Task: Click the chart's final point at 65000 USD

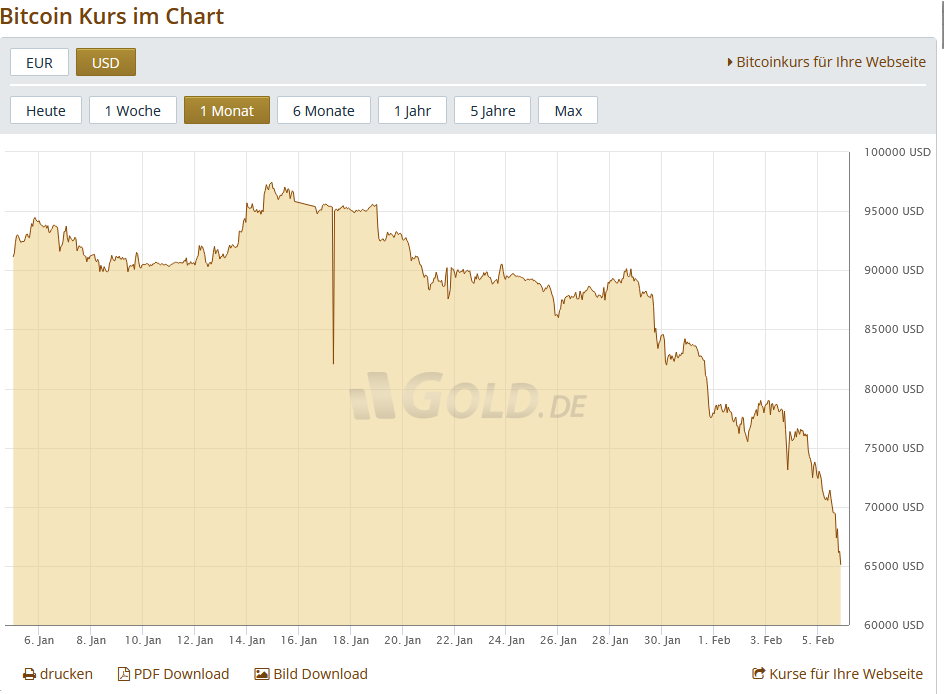Action: tap(840, 564)
